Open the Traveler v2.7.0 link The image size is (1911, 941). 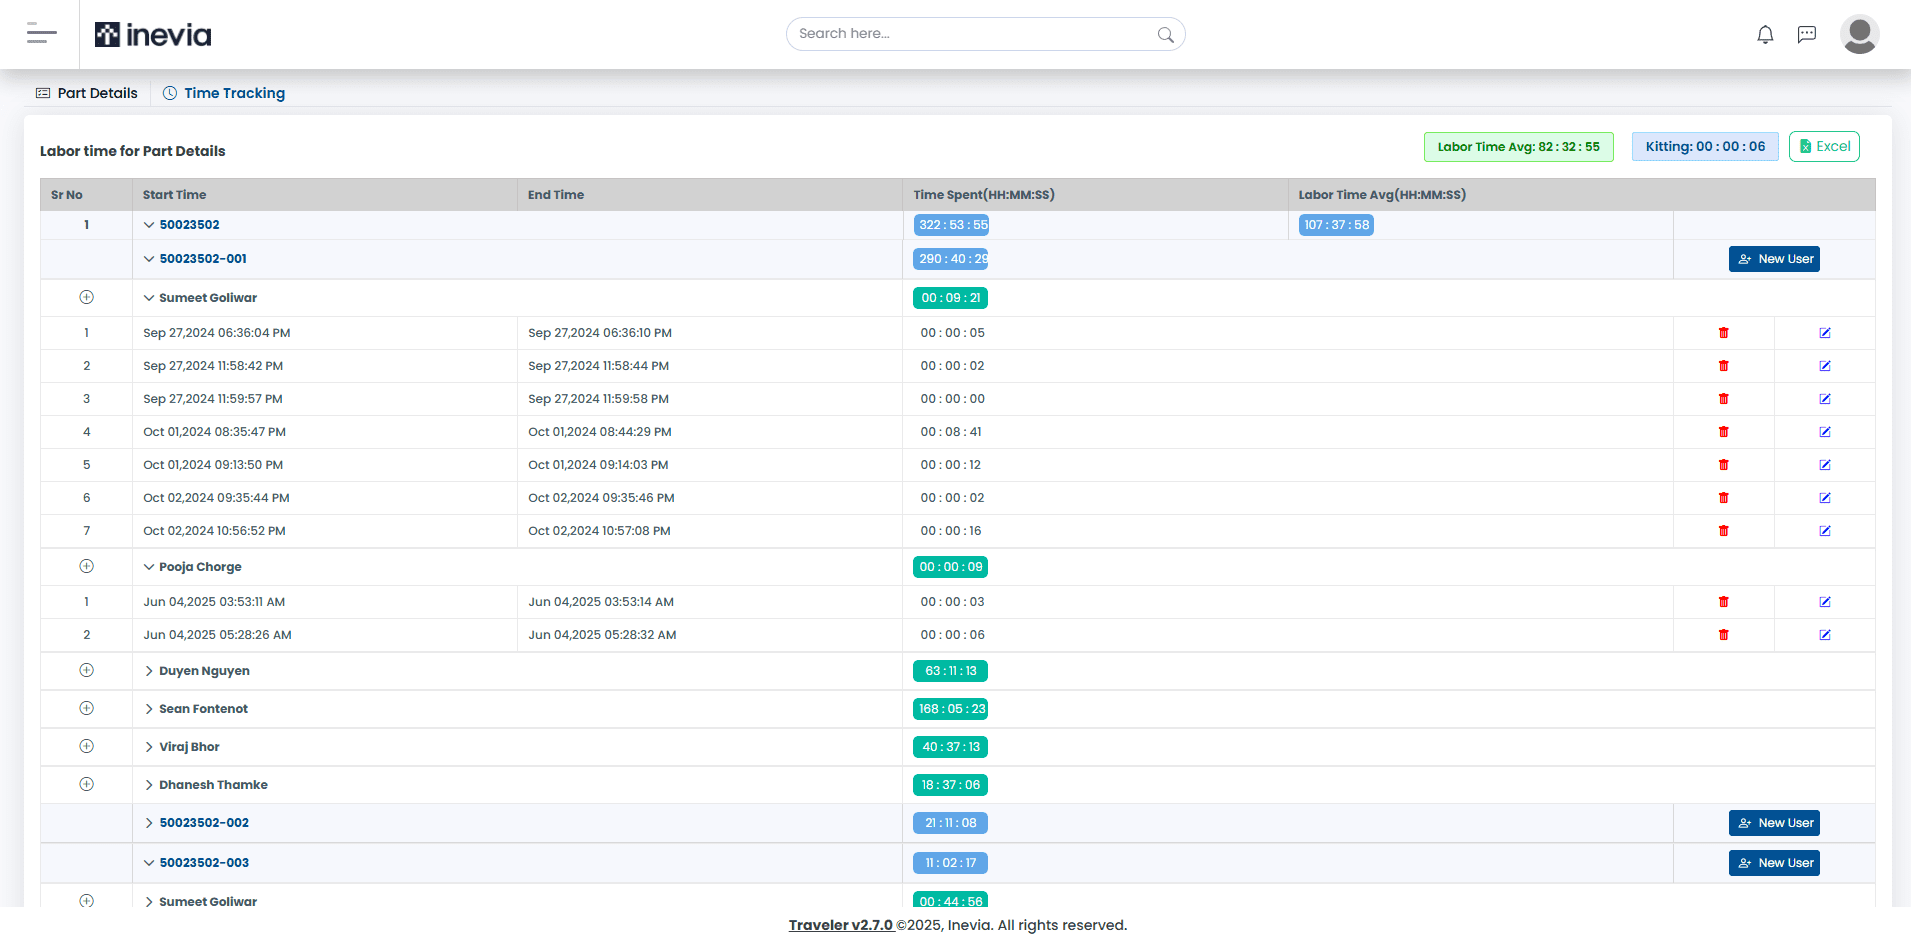(841, 924)
